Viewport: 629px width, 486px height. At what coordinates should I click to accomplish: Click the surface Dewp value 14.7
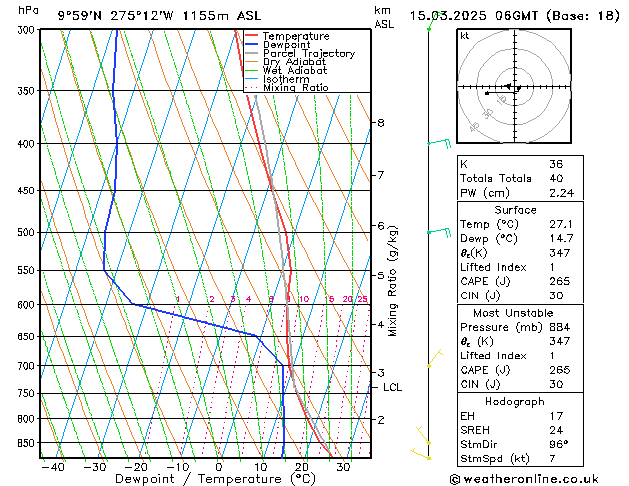[561, 239]
